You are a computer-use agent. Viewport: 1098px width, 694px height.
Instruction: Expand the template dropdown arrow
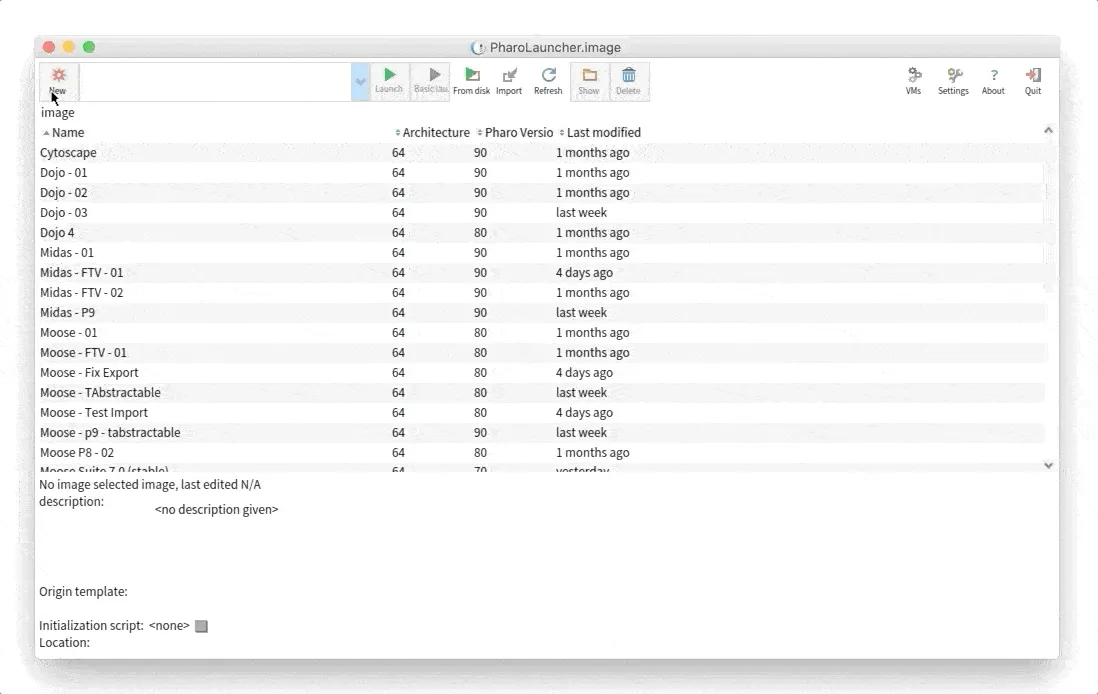point(360,82)
